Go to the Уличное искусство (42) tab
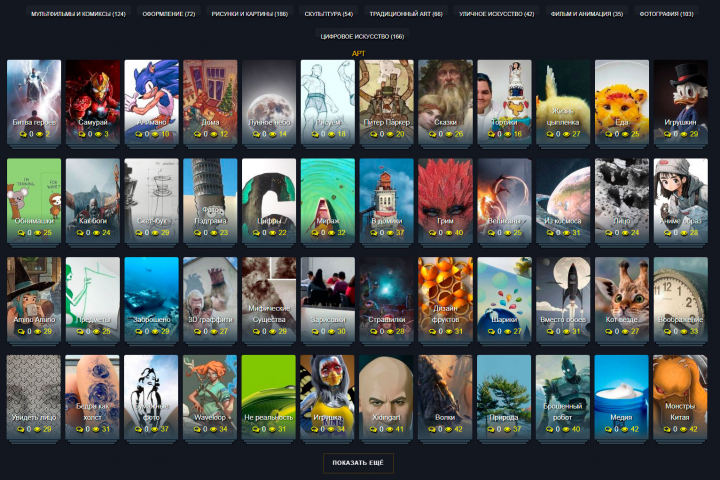The image size is (720, 480). click(496, 14)
